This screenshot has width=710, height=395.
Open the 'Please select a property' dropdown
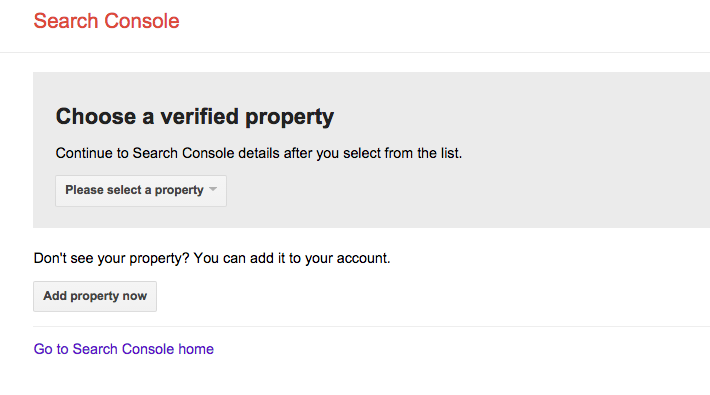pos(141,191)
